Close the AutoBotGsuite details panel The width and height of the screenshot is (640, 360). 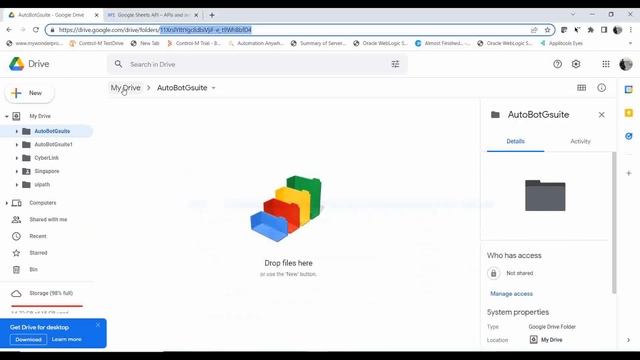tap(601, 115)
